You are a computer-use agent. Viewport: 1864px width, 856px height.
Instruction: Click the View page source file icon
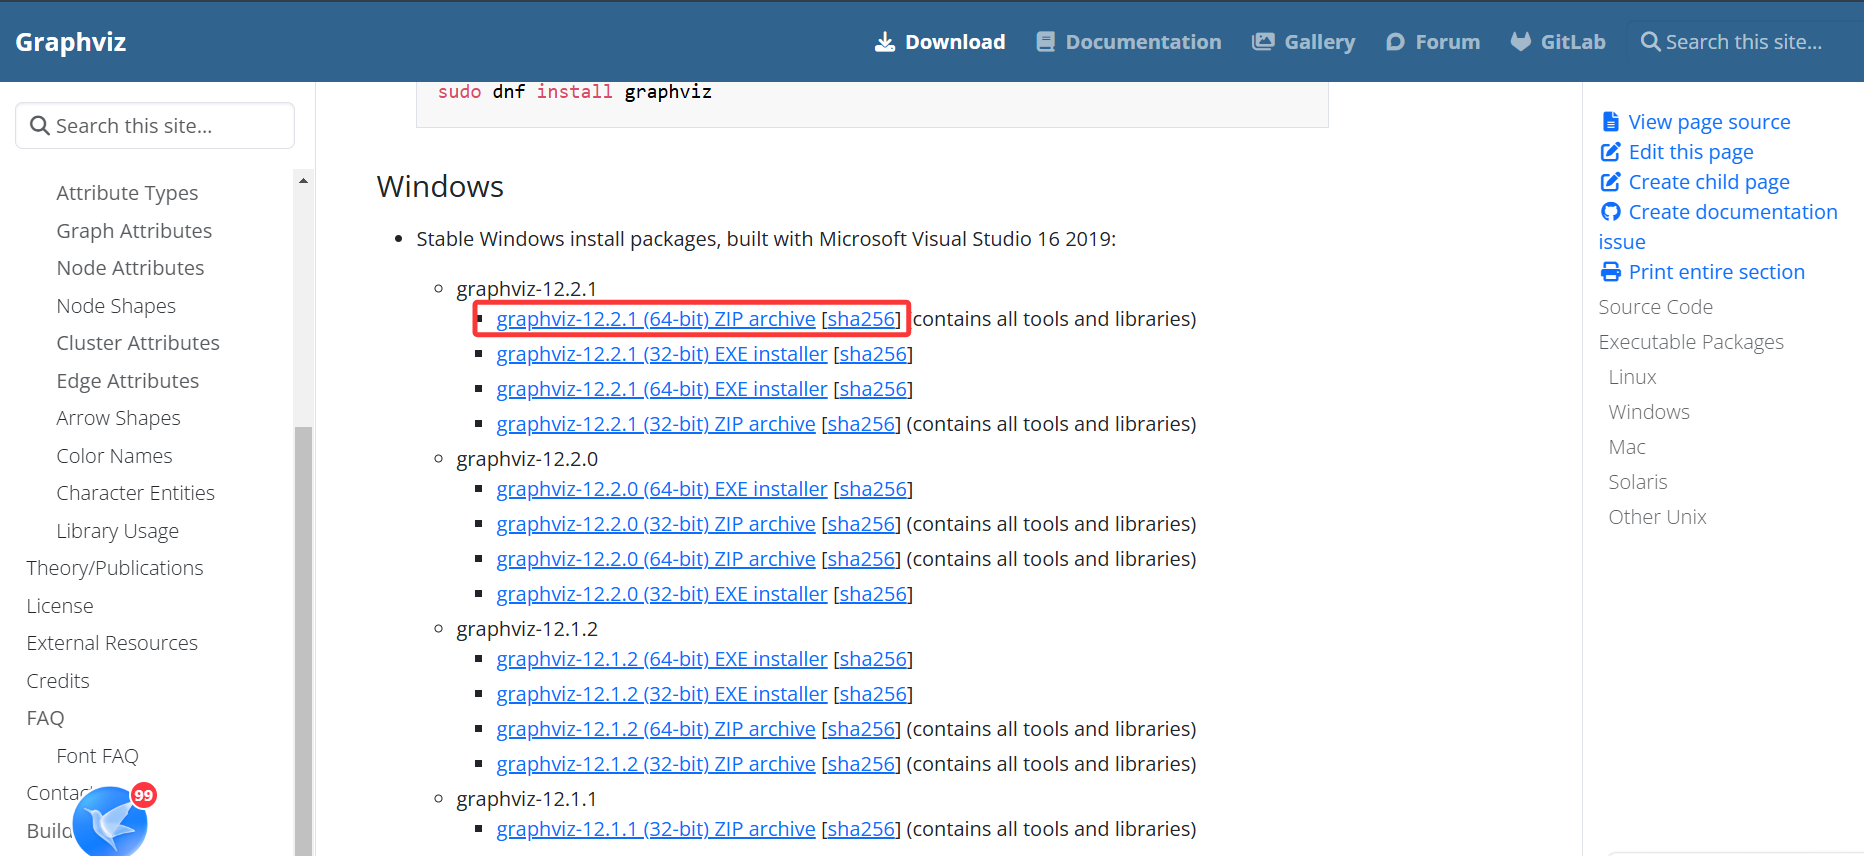click(1610, 122)
